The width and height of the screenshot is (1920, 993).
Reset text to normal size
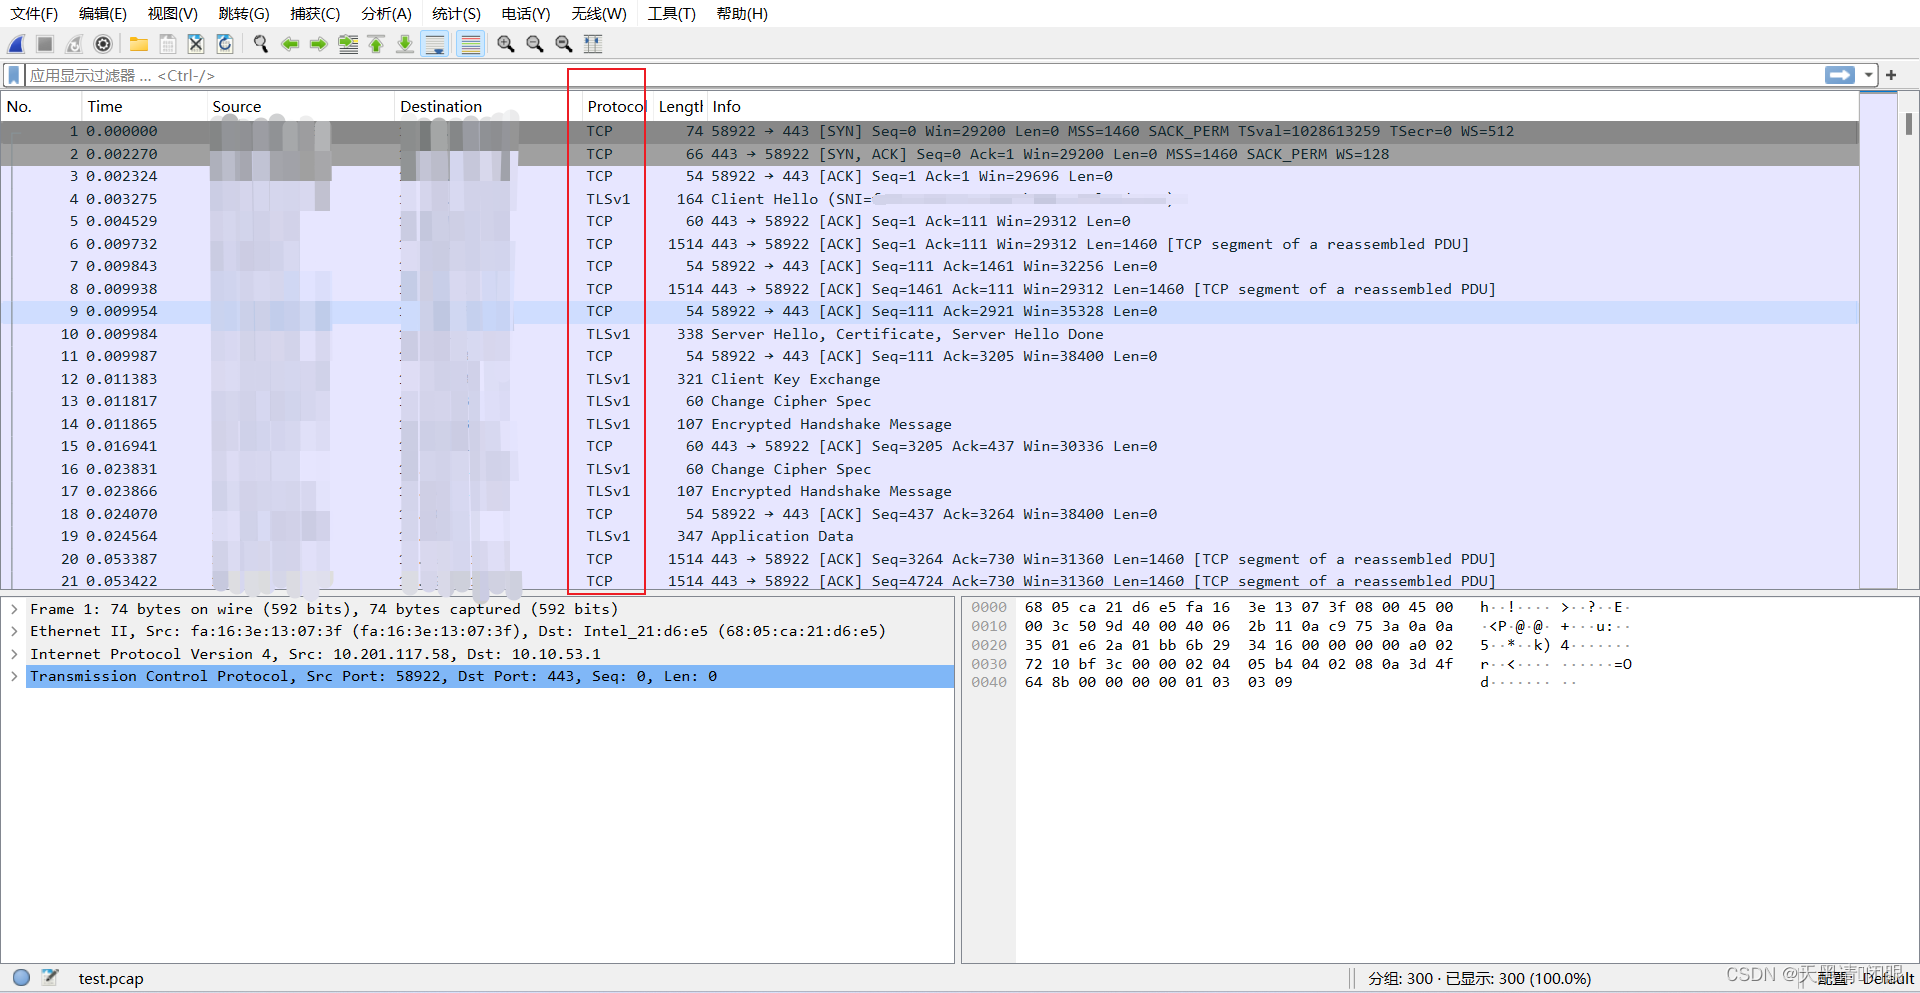coord(564,44)
